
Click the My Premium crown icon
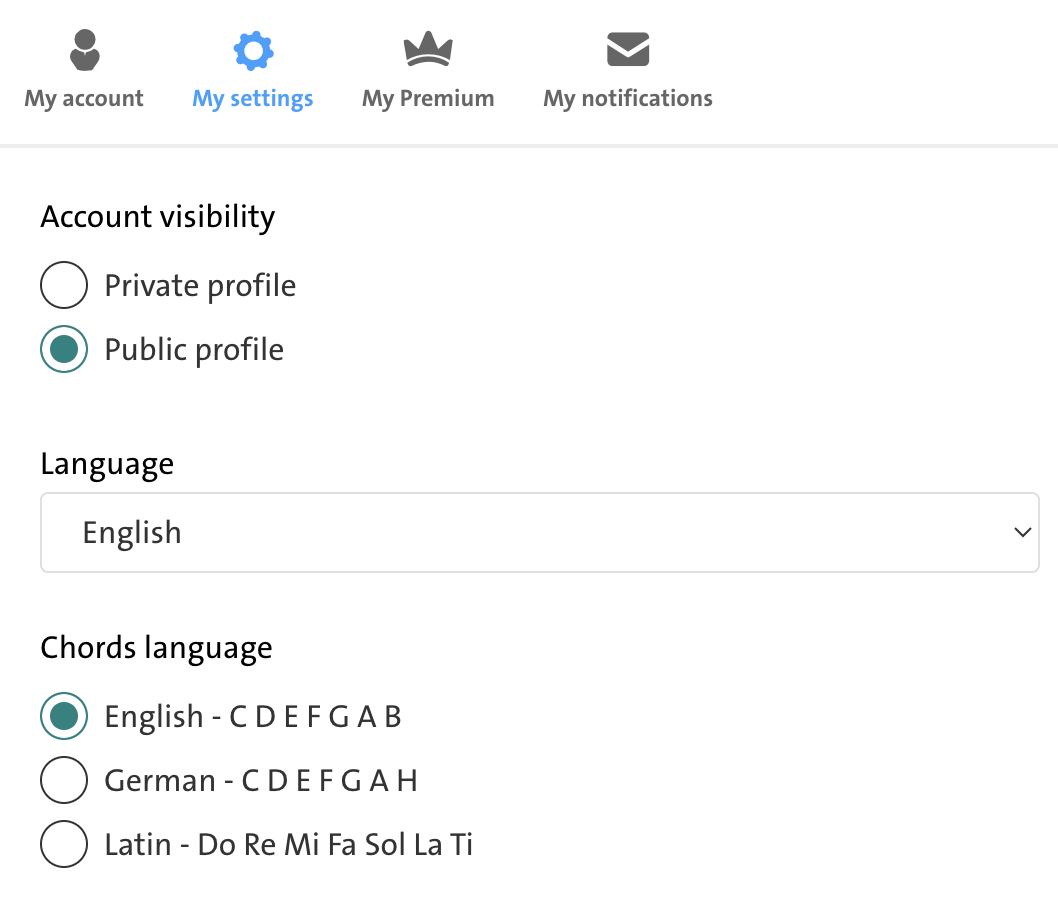(428, 49)
